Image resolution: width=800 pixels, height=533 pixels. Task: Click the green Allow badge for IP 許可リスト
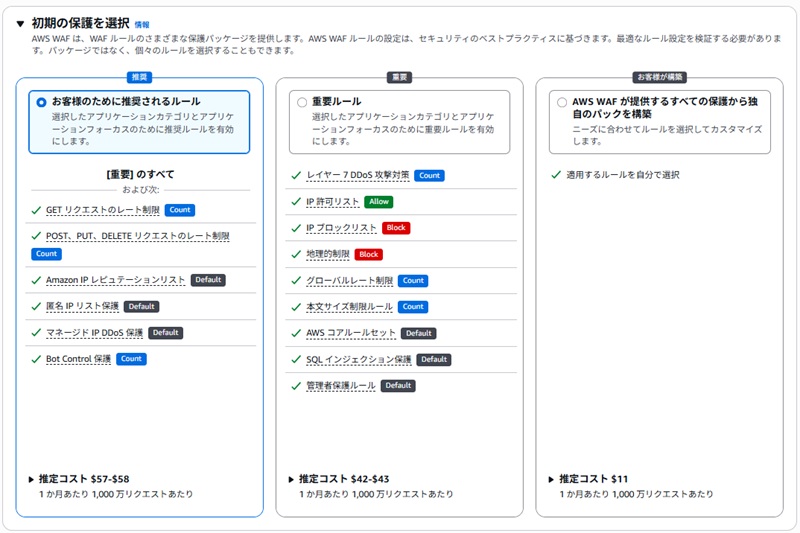tap(378, 202)
